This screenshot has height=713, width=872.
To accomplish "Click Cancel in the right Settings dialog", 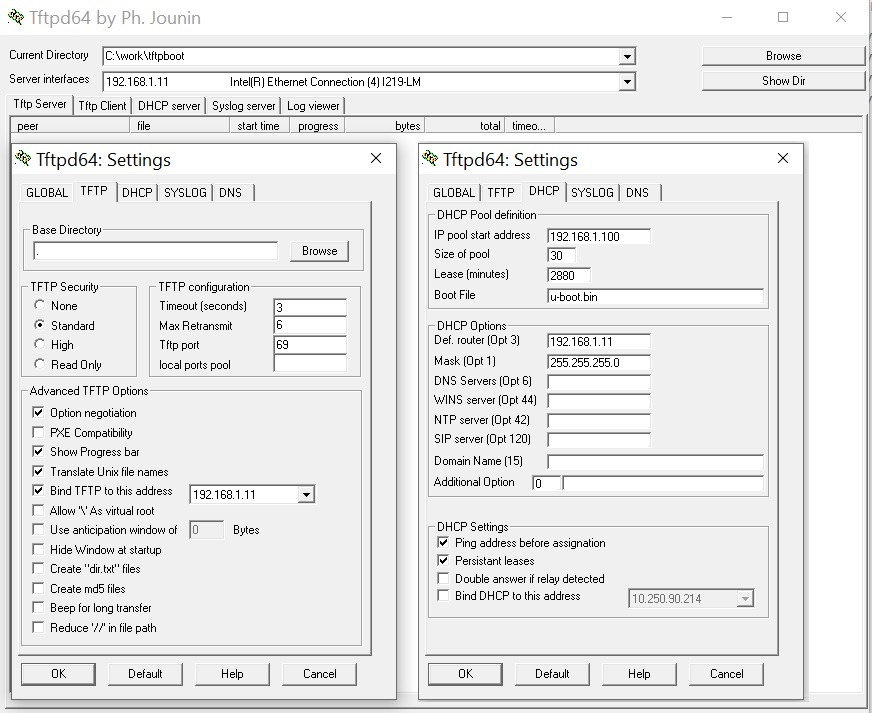I will (726, 674).
